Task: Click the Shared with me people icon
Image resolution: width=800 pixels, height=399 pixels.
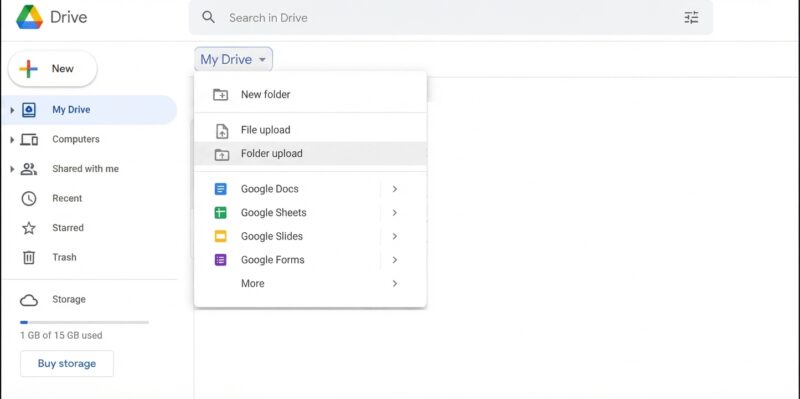Action: pos(29,169)
